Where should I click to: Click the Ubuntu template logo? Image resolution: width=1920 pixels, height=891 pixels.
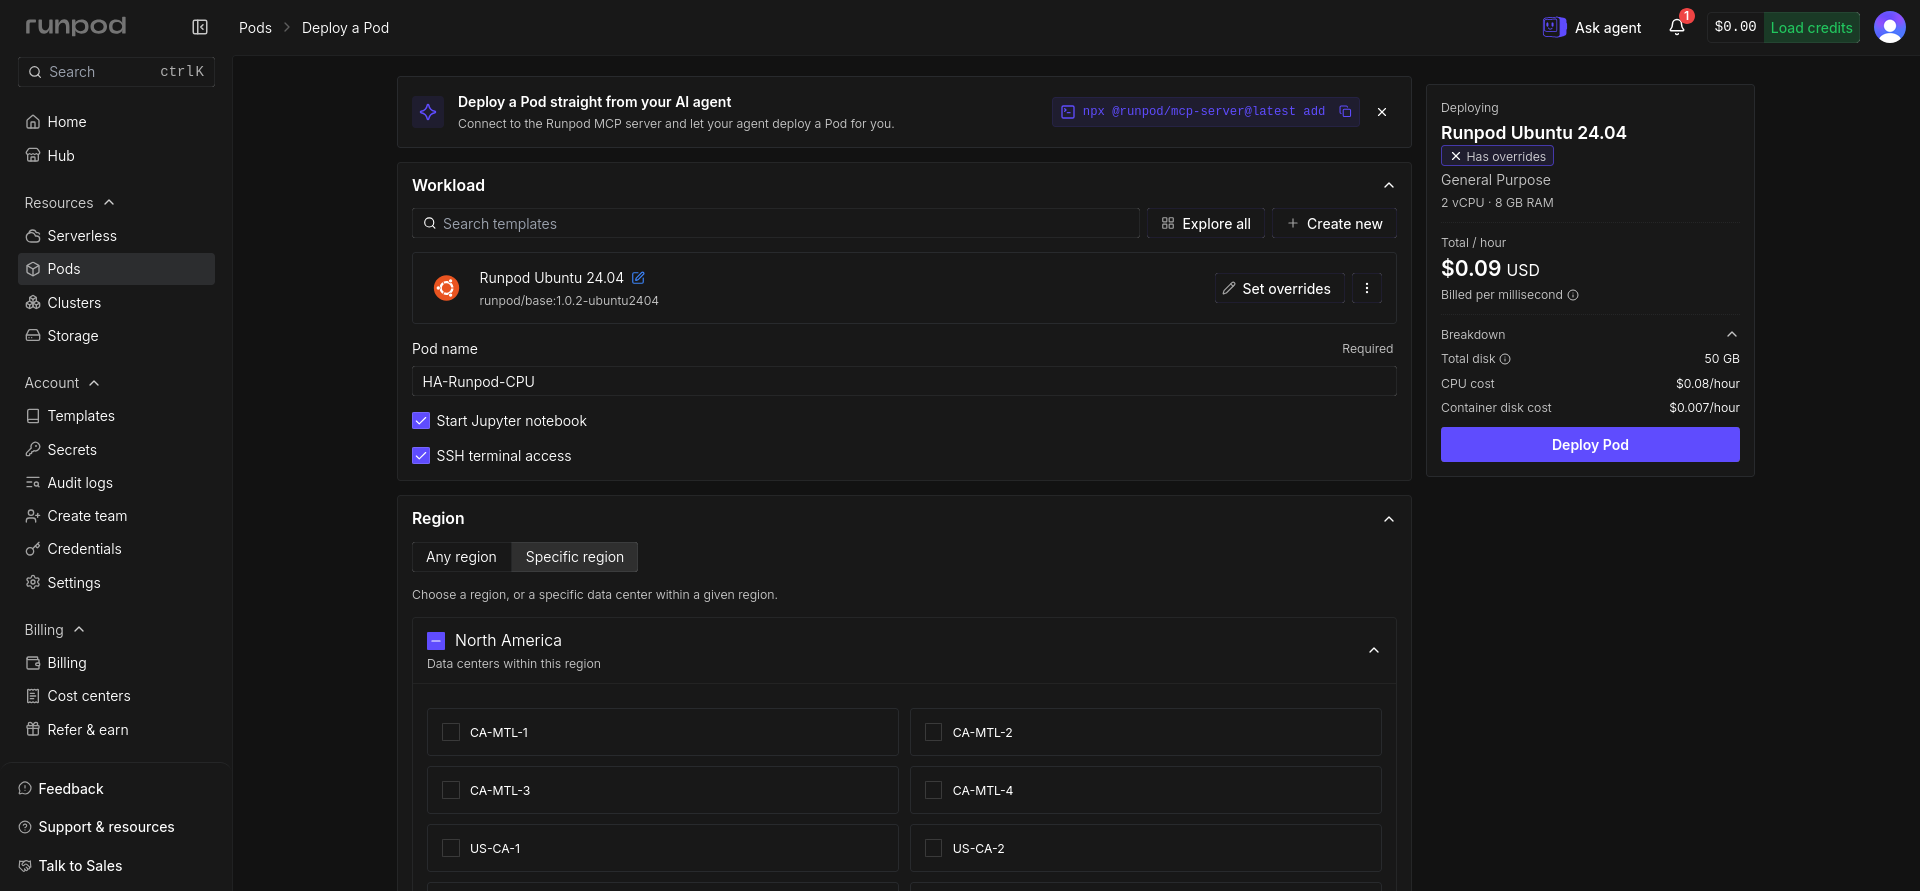tap(446, 288)
